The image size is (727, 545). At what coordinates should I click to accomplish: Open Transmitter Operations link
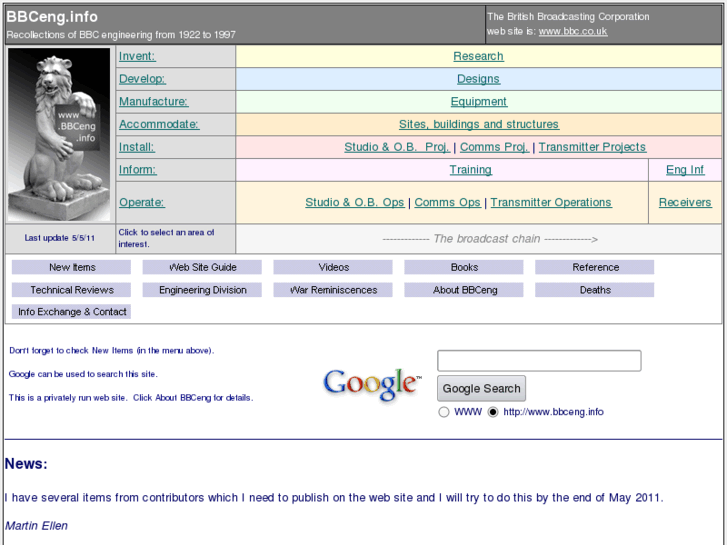[551, 202]
